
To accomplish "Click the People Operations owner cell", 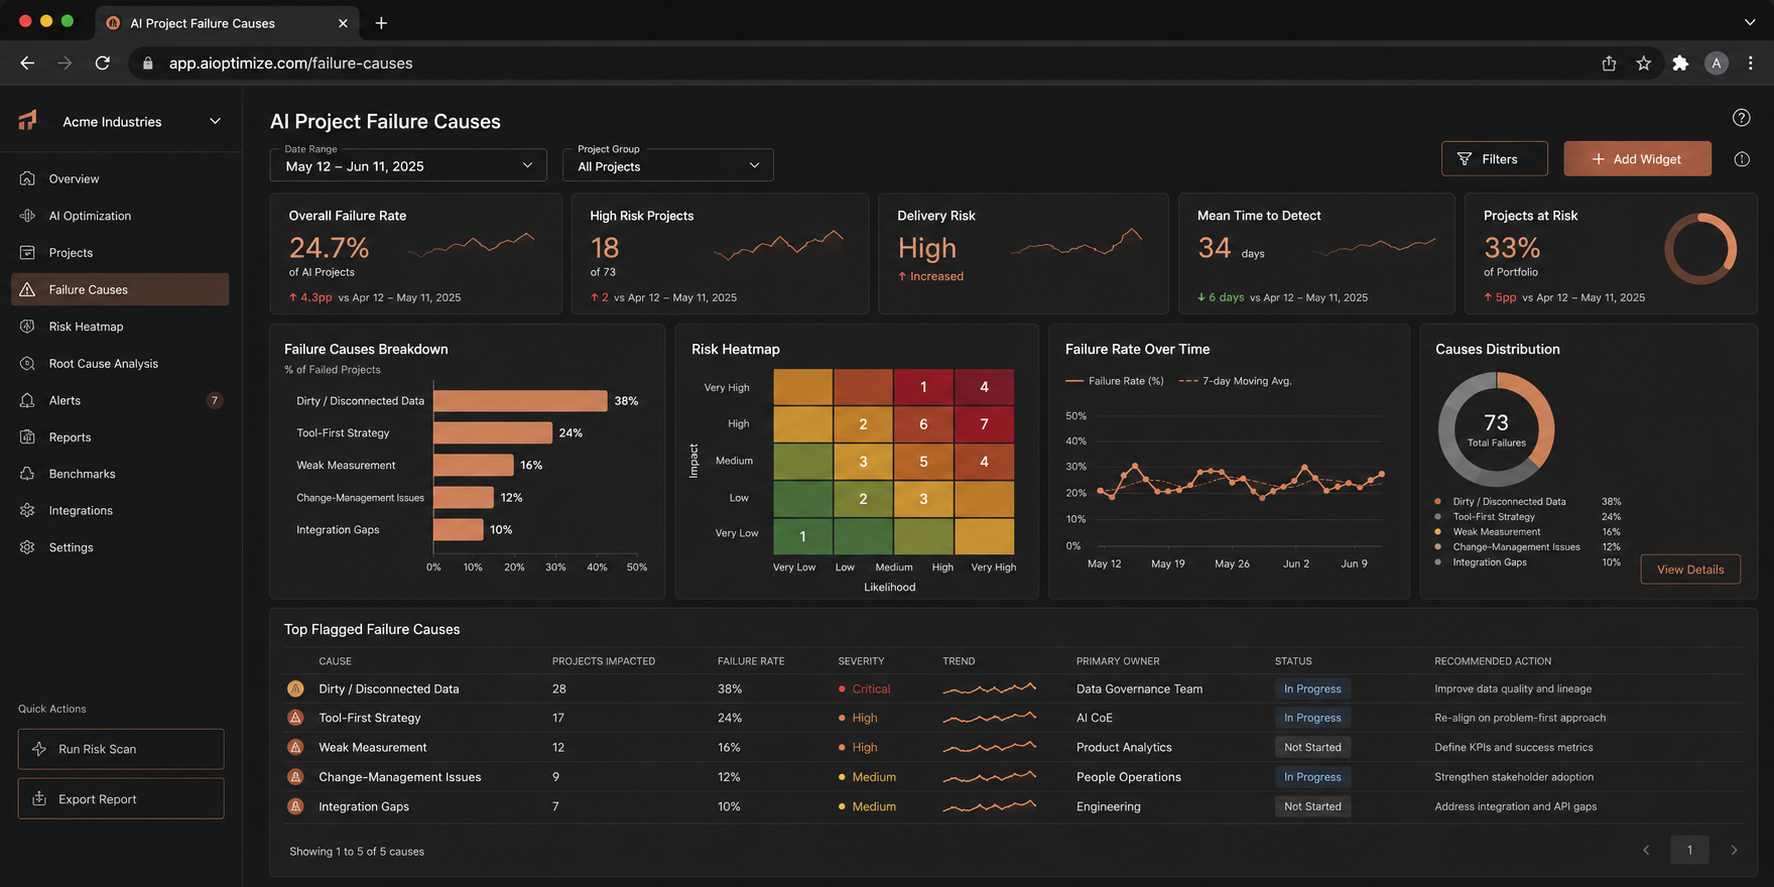I will click(1128, 777).
